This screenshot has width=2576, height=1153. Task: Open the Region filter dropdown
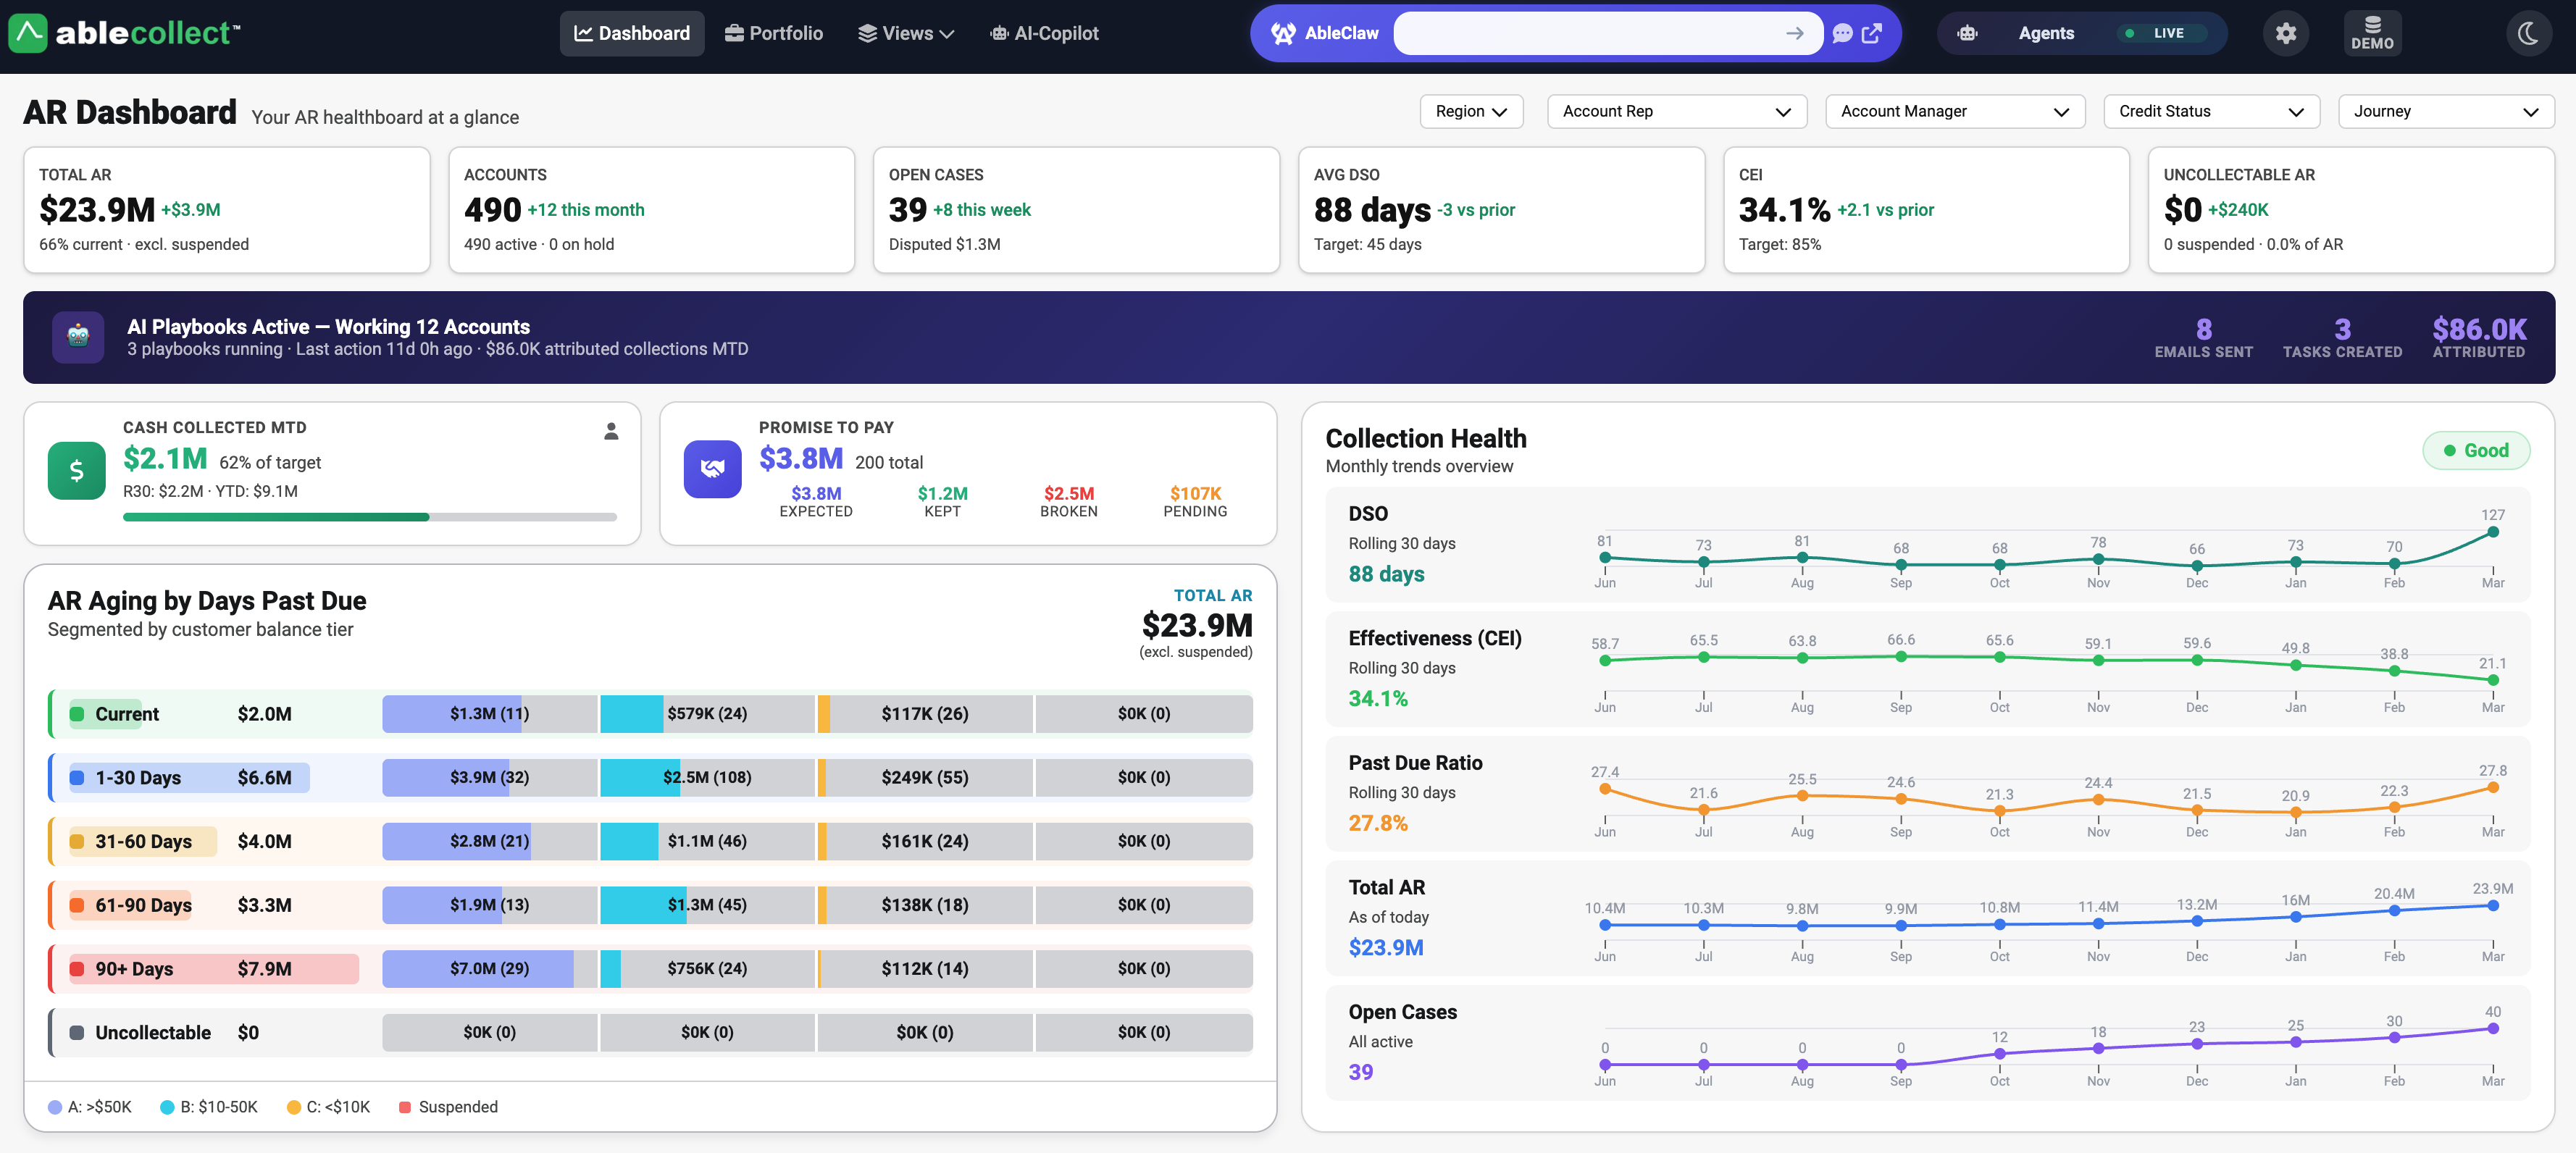click(x=1470, y=111)
